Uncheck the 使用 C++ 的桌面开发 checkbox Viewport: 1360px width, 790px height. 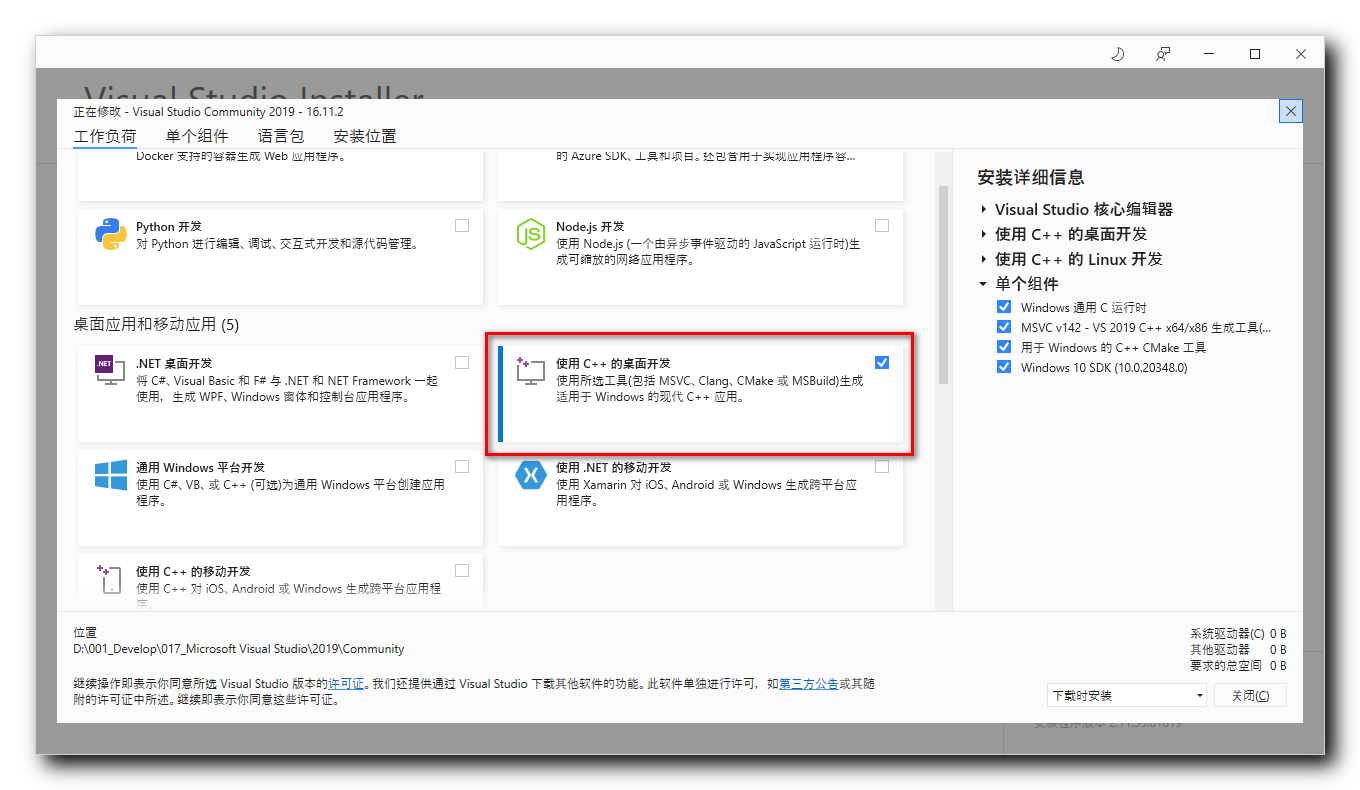[882, 362]
